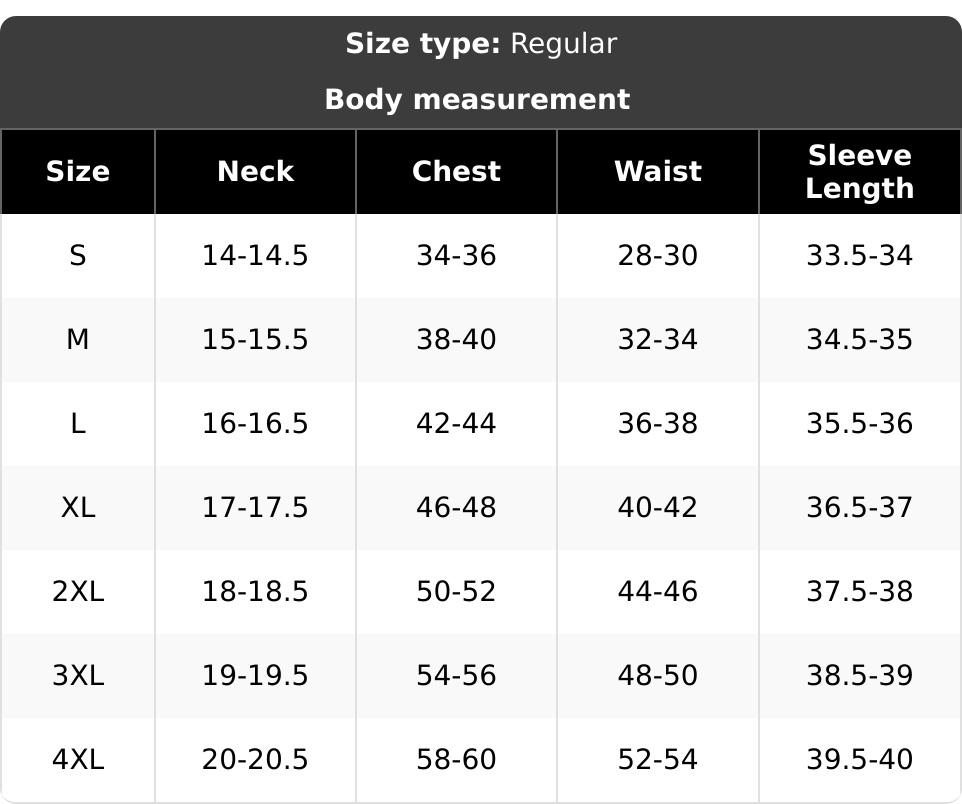Image resolution: width=962 pixels, height=804 pixels.
Task: Click the Size type Regular heading
Action: 481,44
